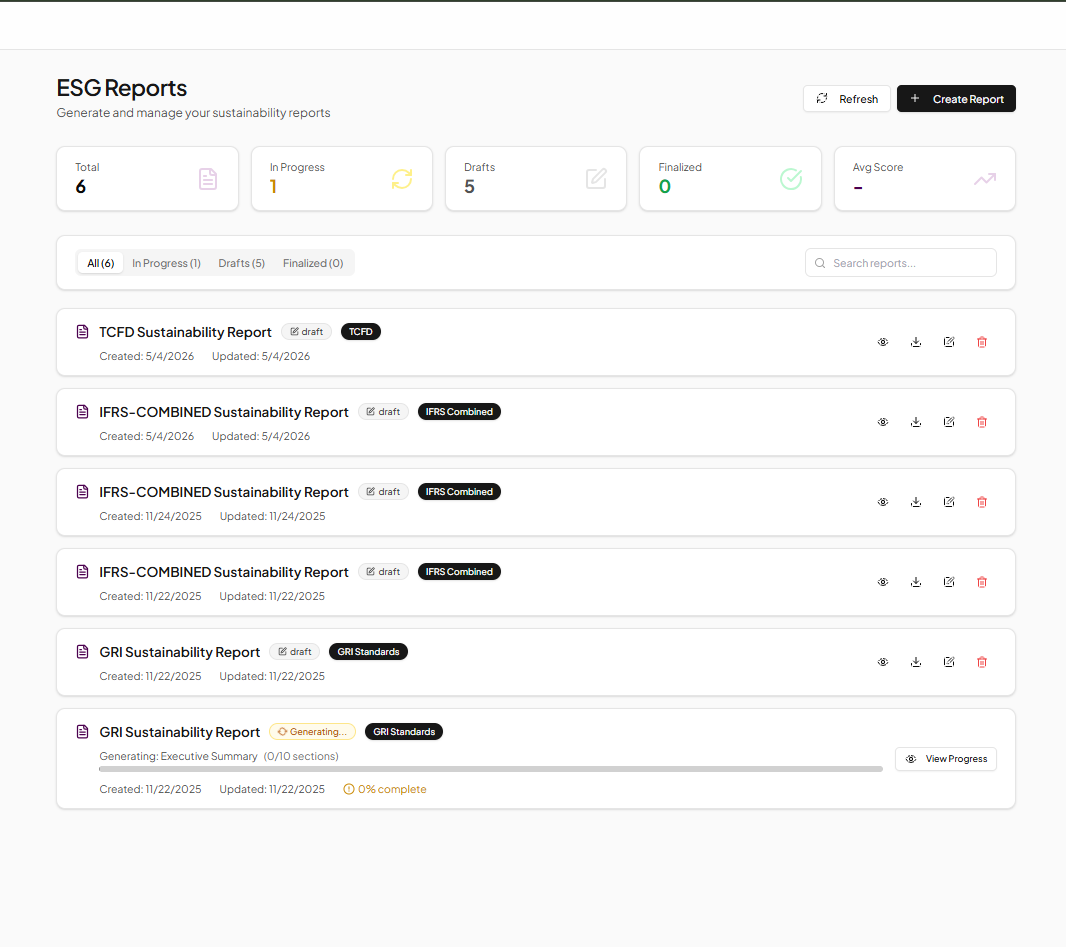The height and width of the screenshot is (947, 1066).
Task: Click the Generating... status badge
Action: 313,731
